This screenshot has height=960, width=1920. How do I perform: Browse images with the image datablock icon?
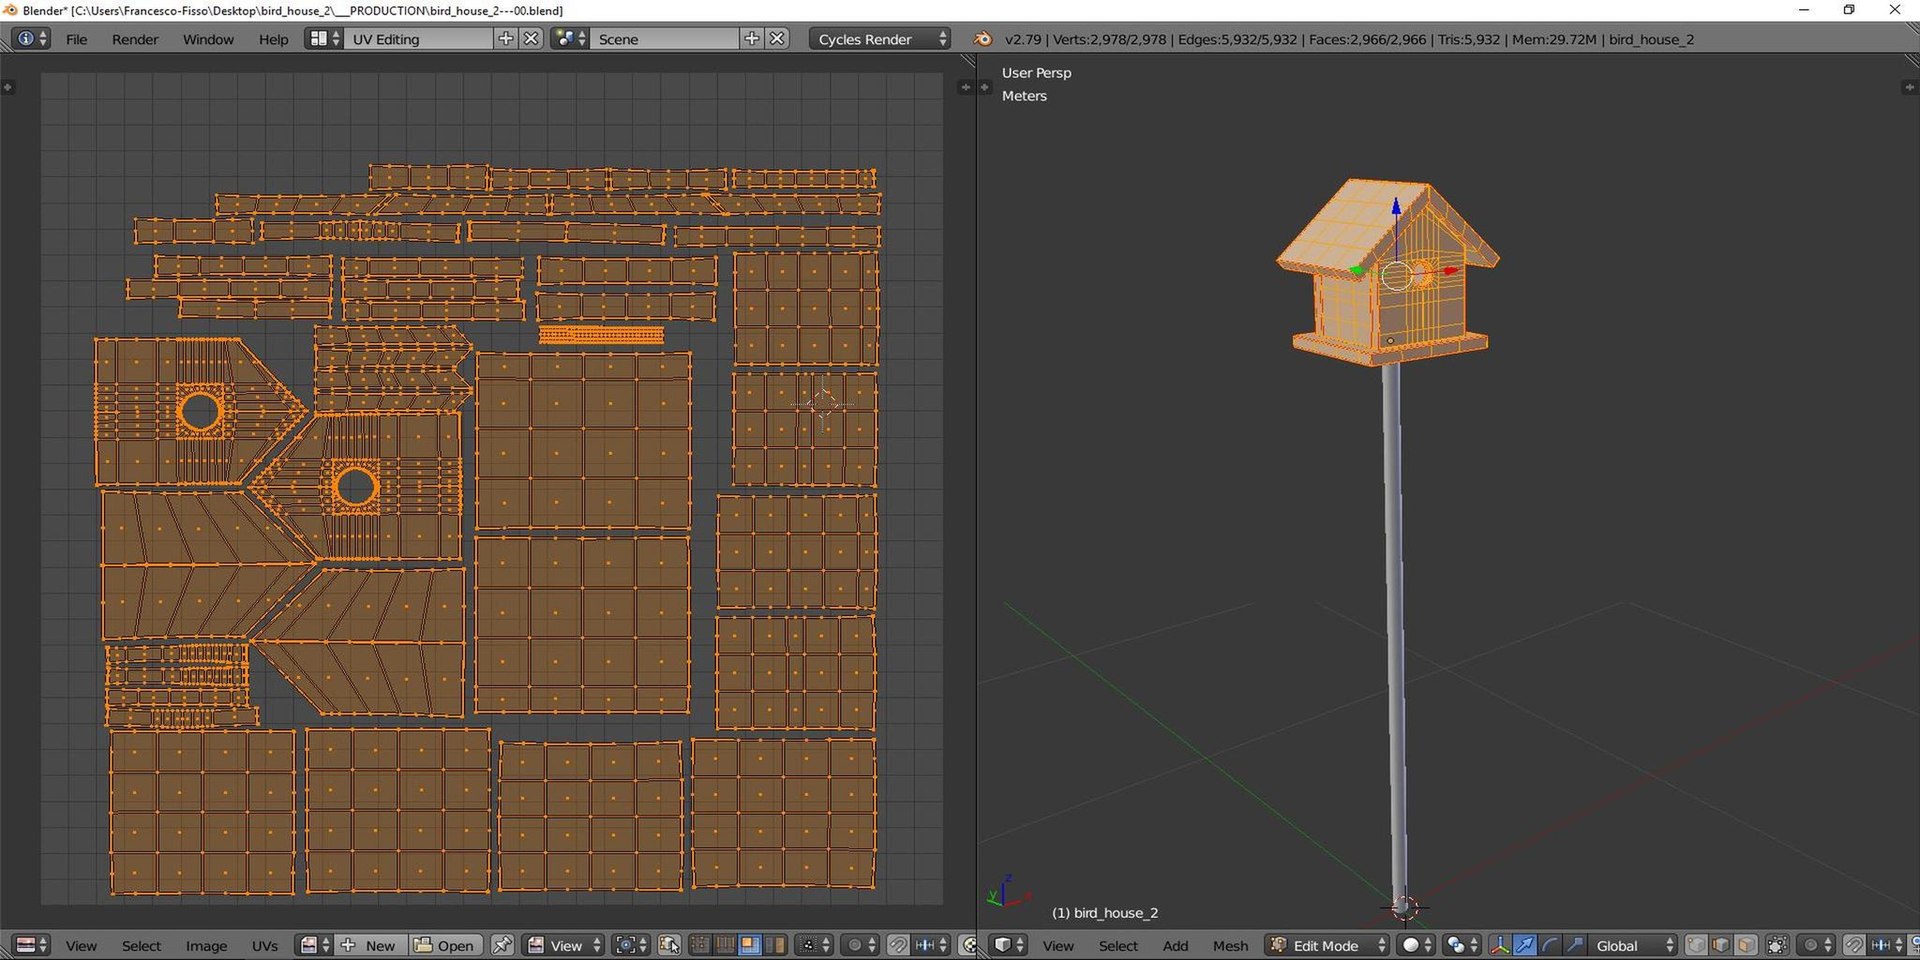pos(315,945)
